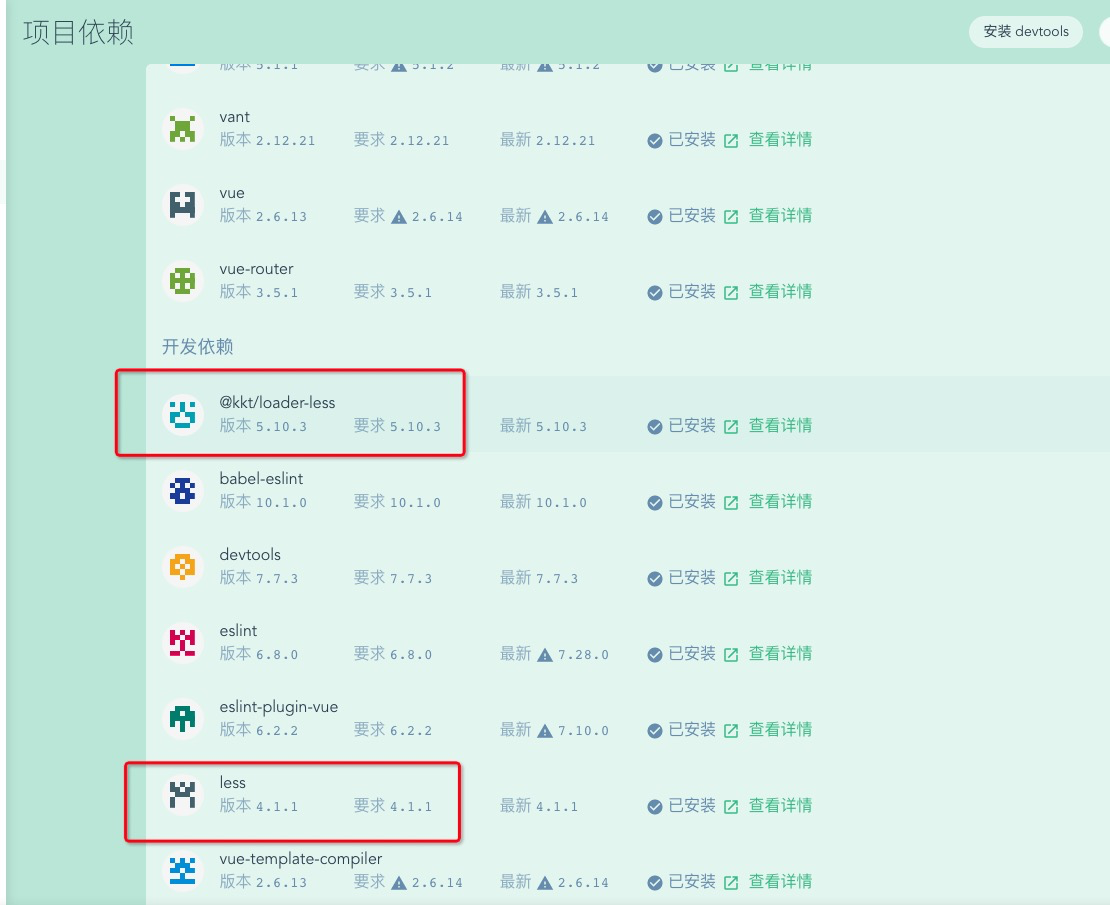Click the vue-template-compiler package icon
The image size is (1110, 905).
180,870
